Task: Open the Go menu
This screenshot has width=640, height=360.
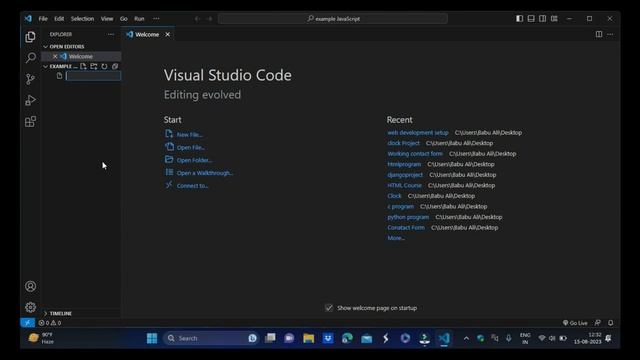Action: click(124, 19)
